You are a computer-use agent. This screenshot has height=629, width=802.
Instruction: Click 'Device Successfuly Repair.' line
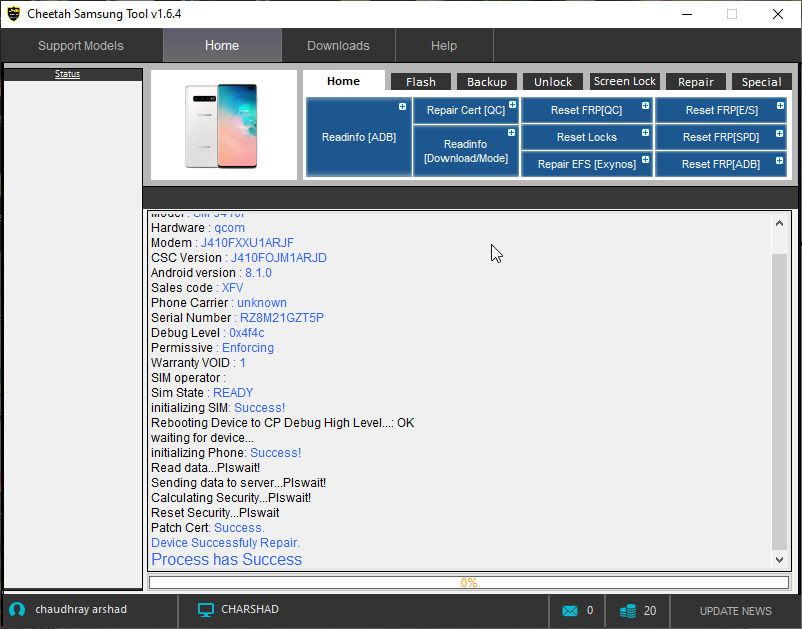(226, 543)
